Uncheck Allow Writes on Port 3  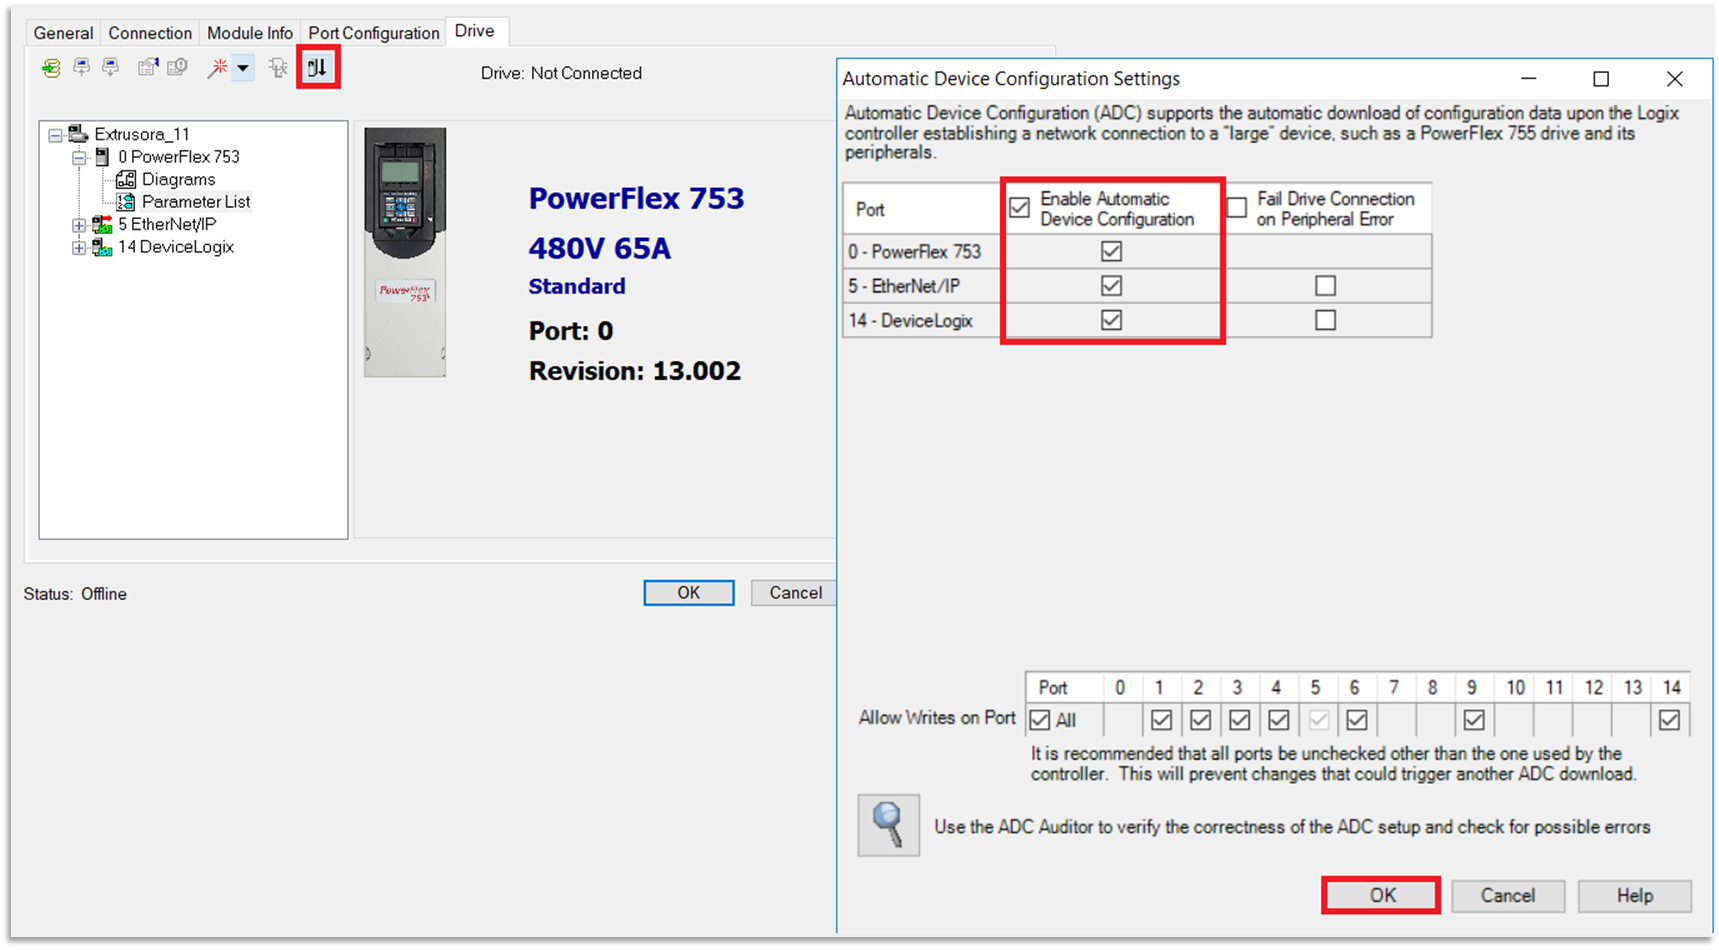click(x=1239, y=720)
